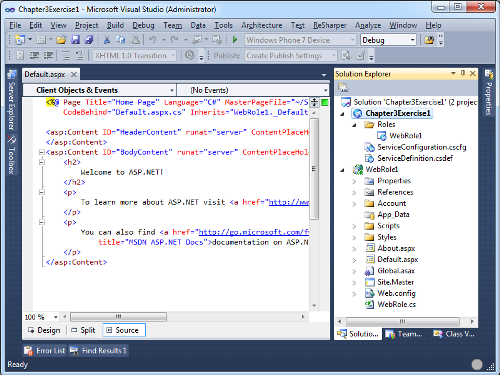
Task: Click the Uncomment Lines icon
Action: point(79,55)
